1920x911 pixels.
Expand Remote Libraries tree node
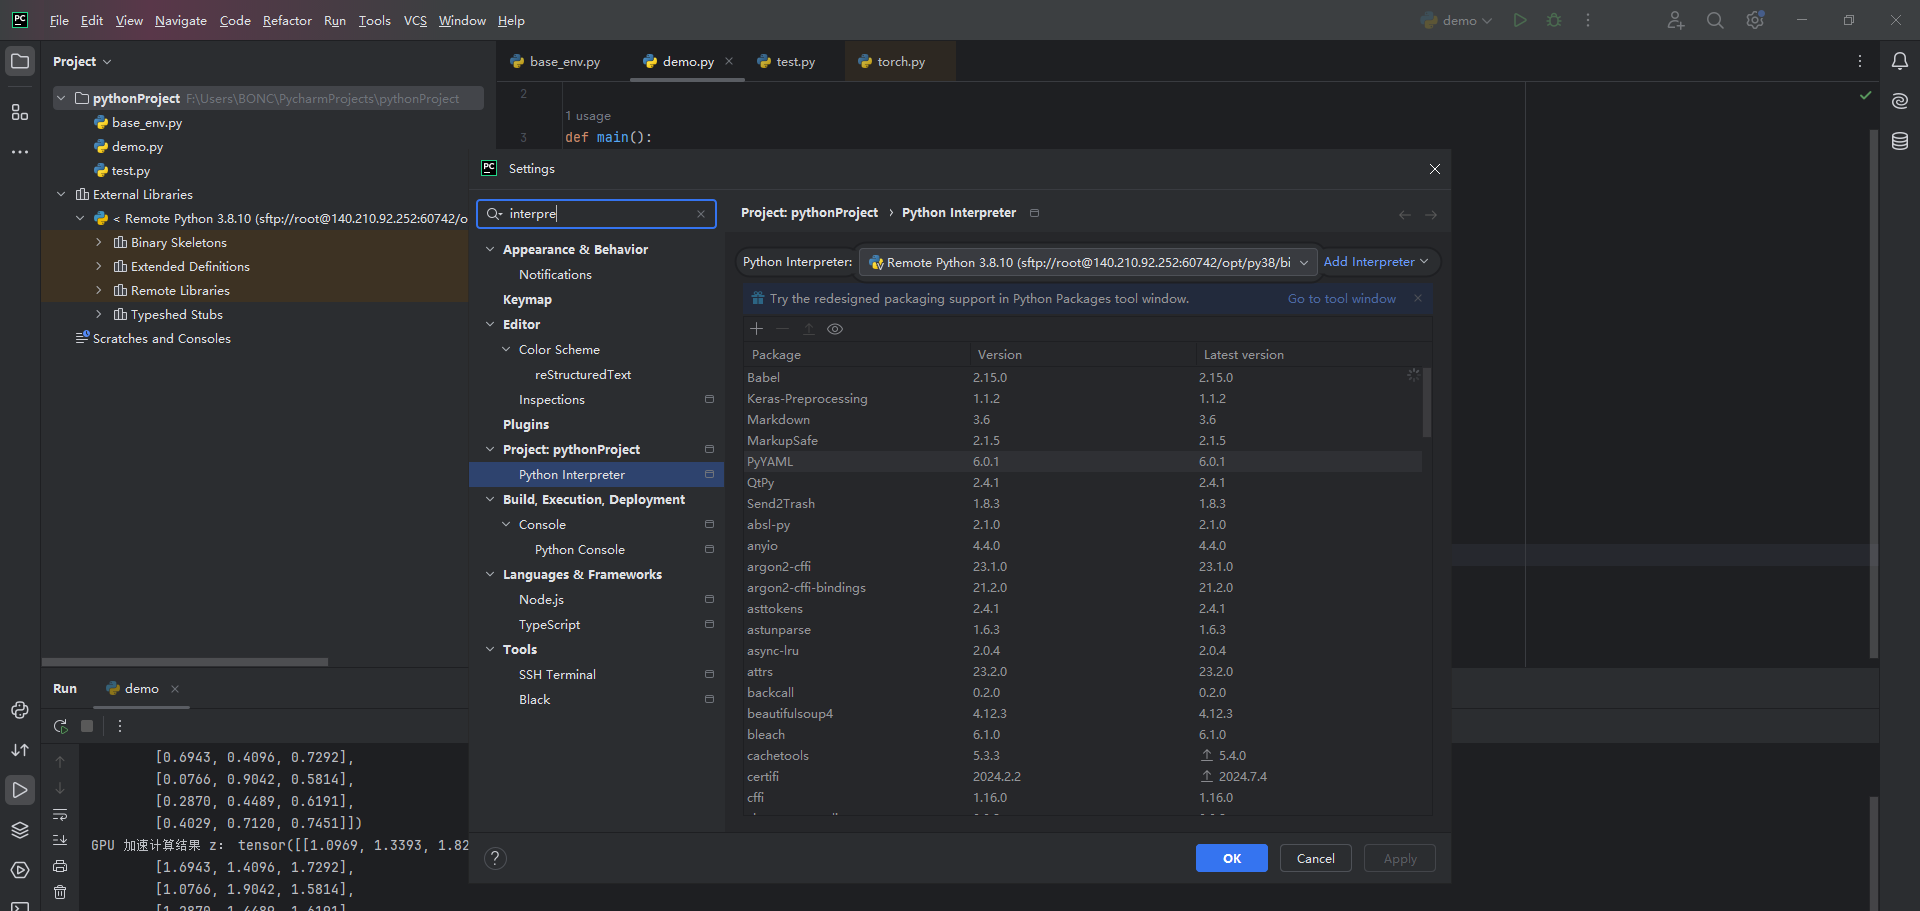[98, 290]
